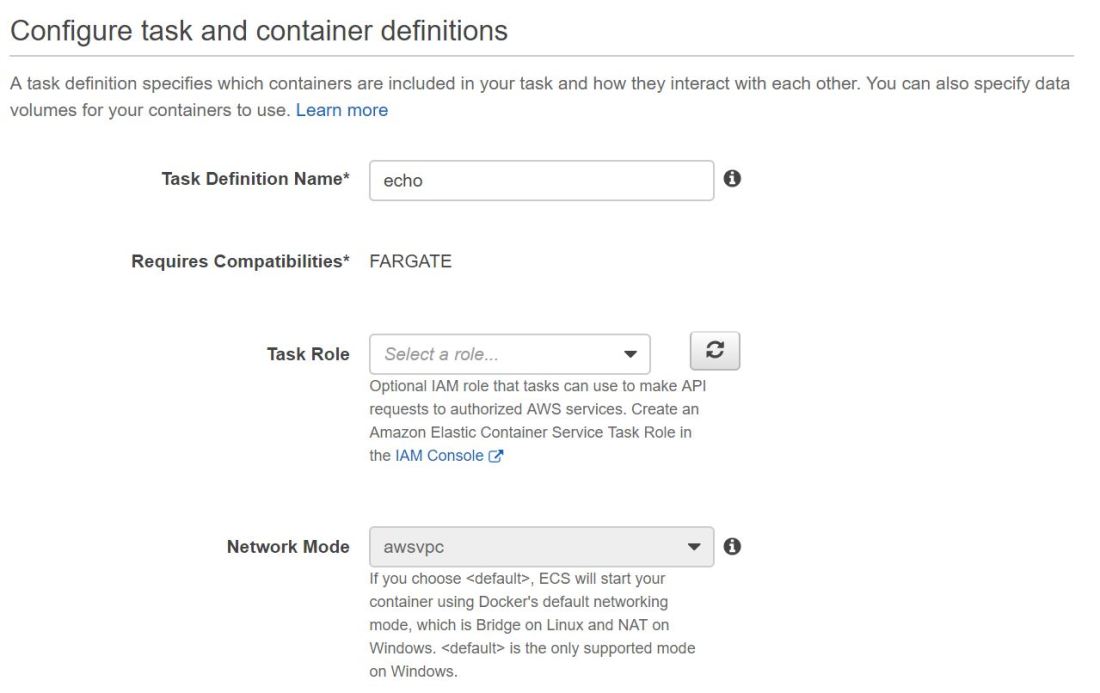Show the Task Definition Name info tooltip

(731, 177)
